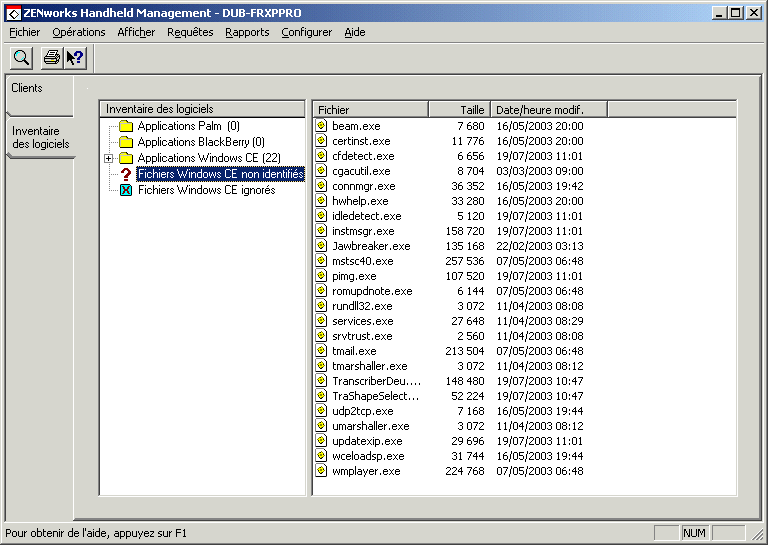Viewport: 768px width, 545px height.
Task: Click the file icon beside romupdnote.exe
Action: (x=321, y=291)
